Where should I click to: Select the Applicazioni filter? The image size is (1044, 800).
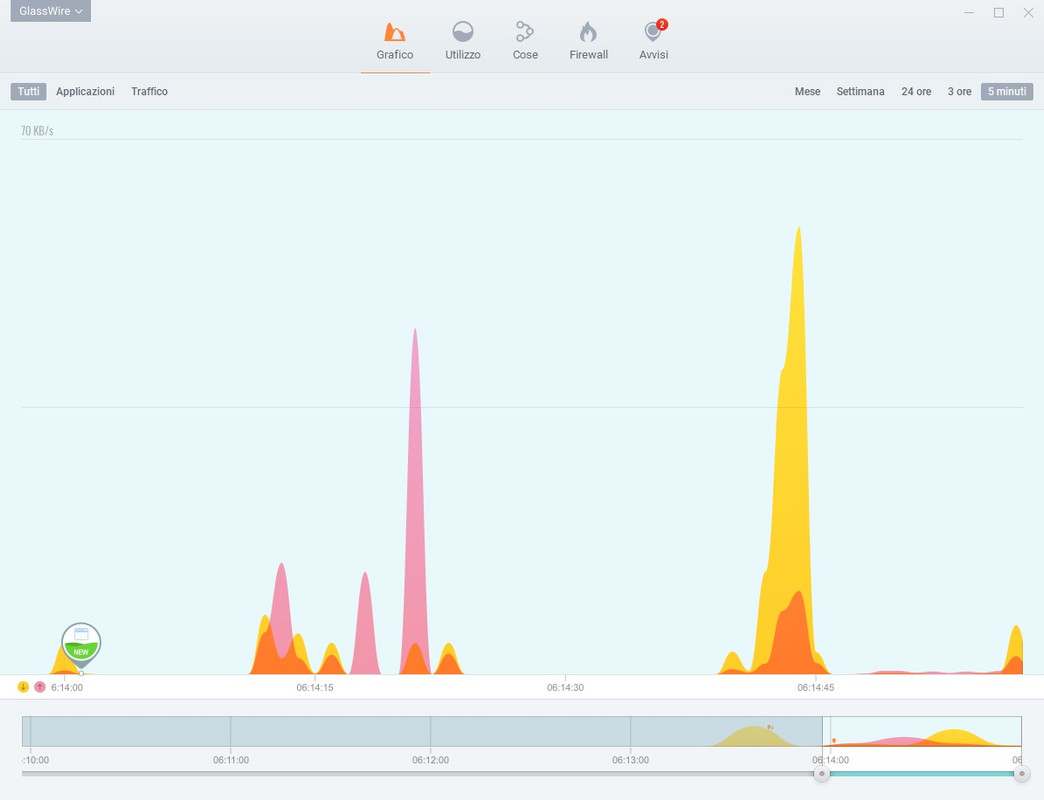(x=85, y=91)
